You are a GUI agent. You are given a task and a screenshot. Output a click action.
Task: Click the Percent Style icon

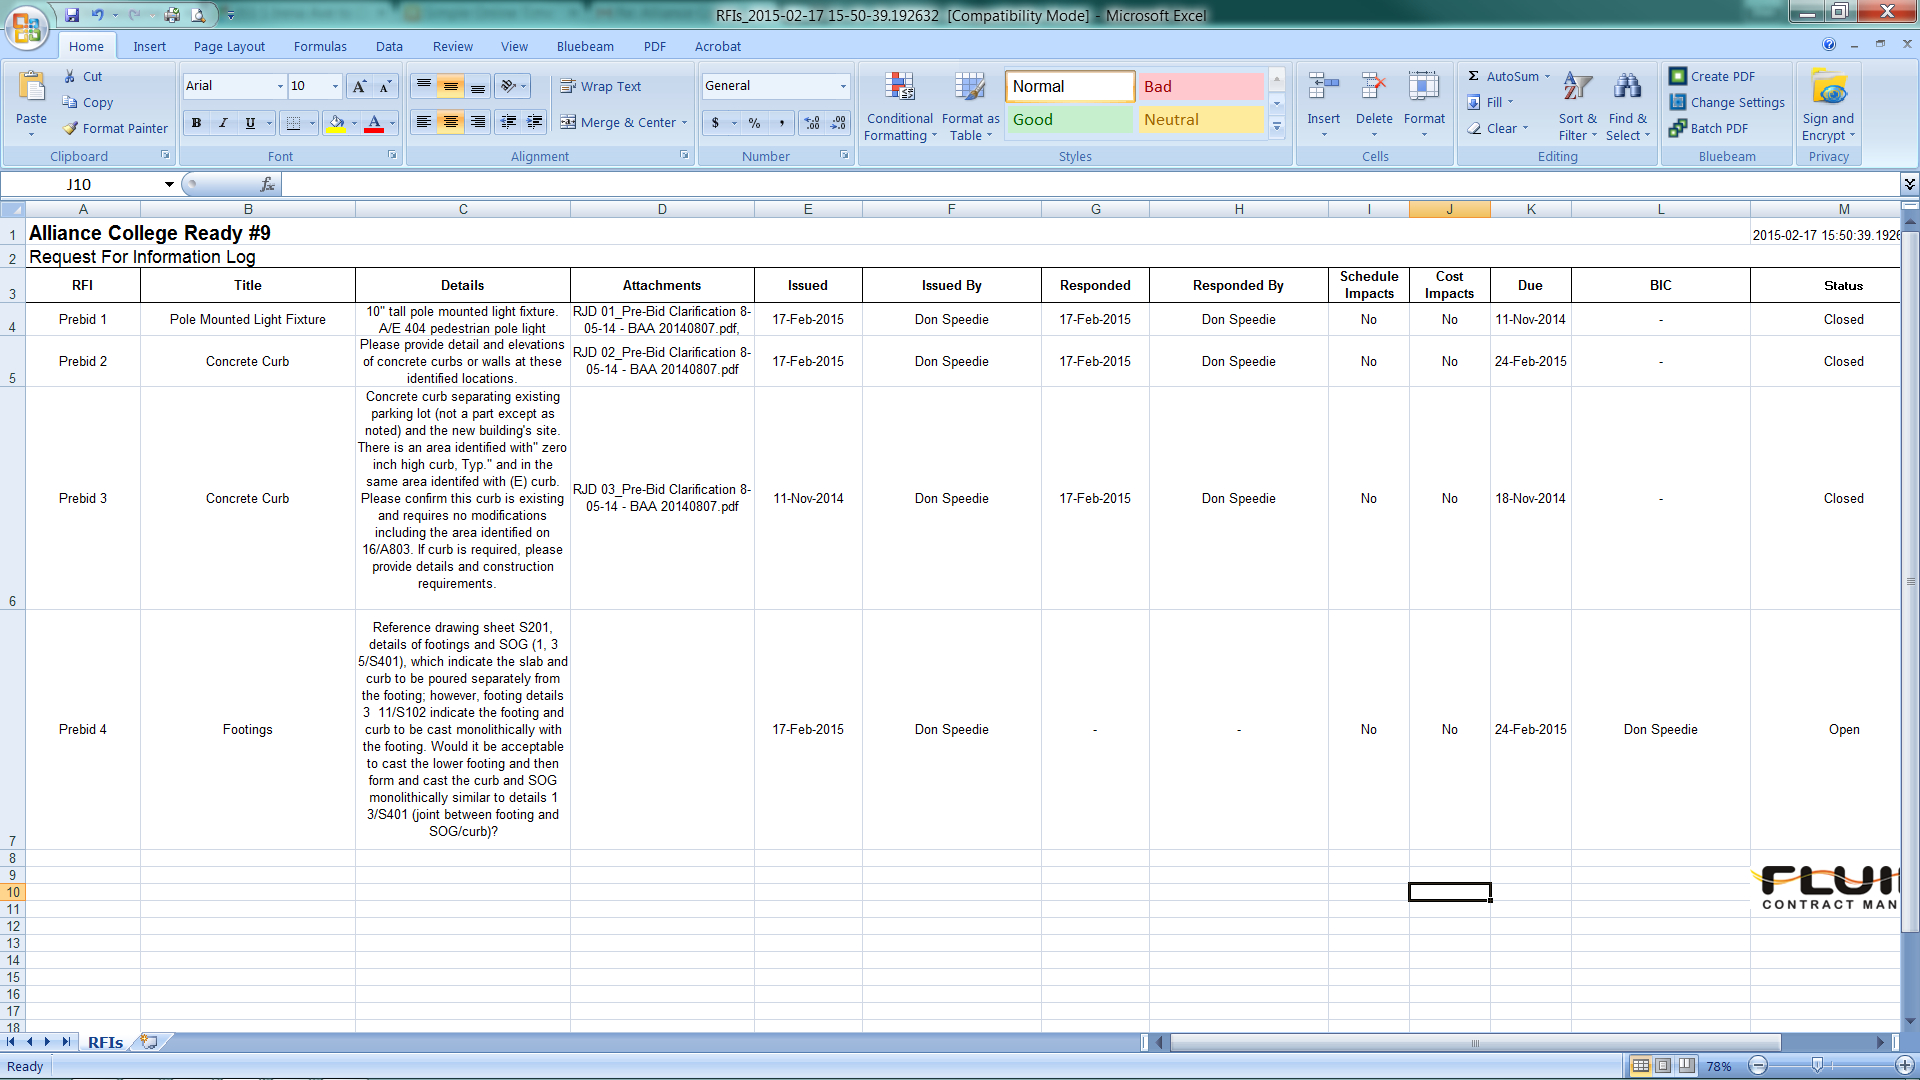753,122
